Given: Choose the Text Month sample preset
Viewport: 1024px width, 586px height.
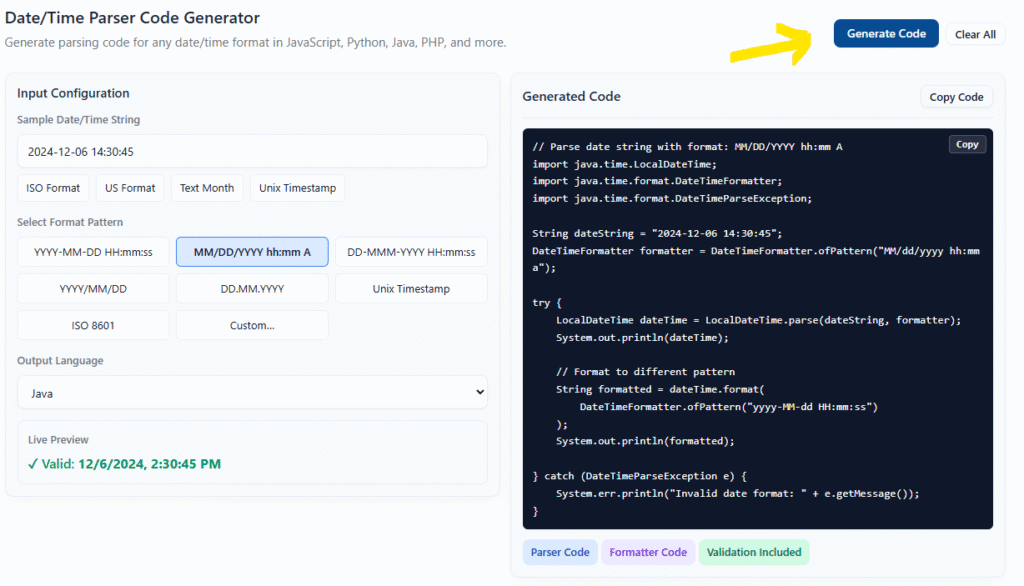Looking at the screenshot, I should (207, 187).
